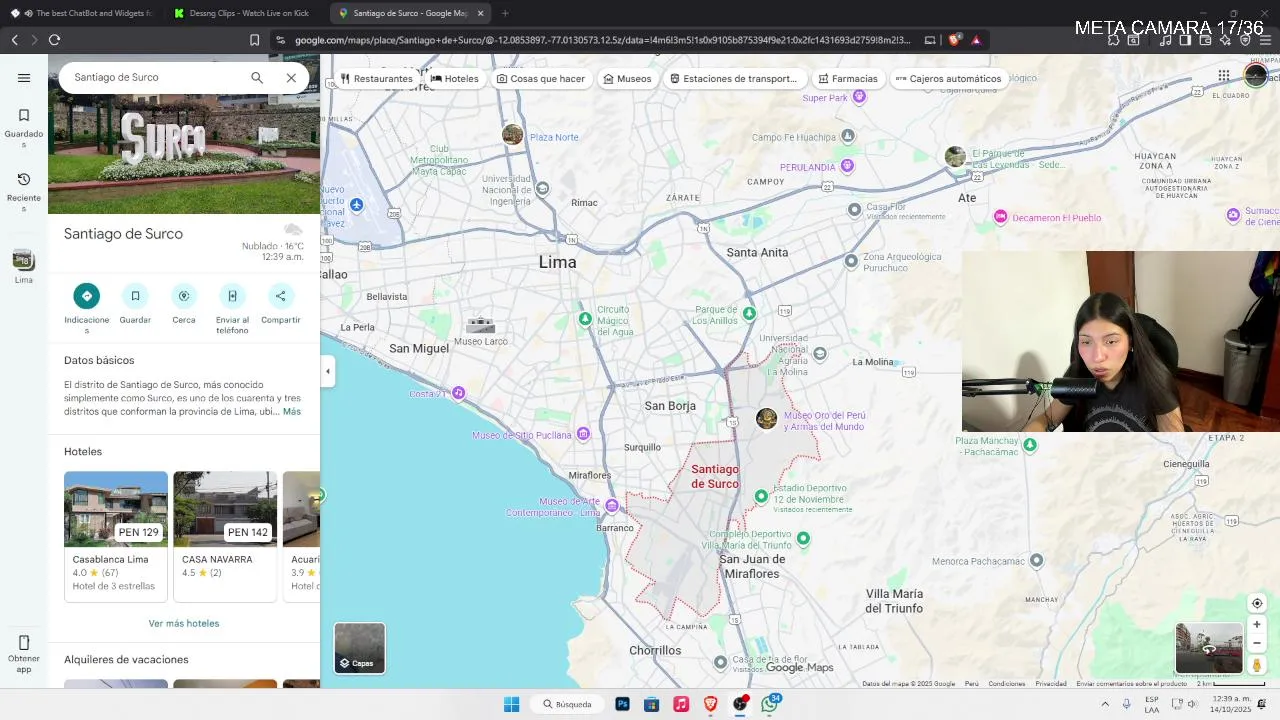Screen dimensions: 1280x720
Task: Click the my-location target button
Action: 1257,603
